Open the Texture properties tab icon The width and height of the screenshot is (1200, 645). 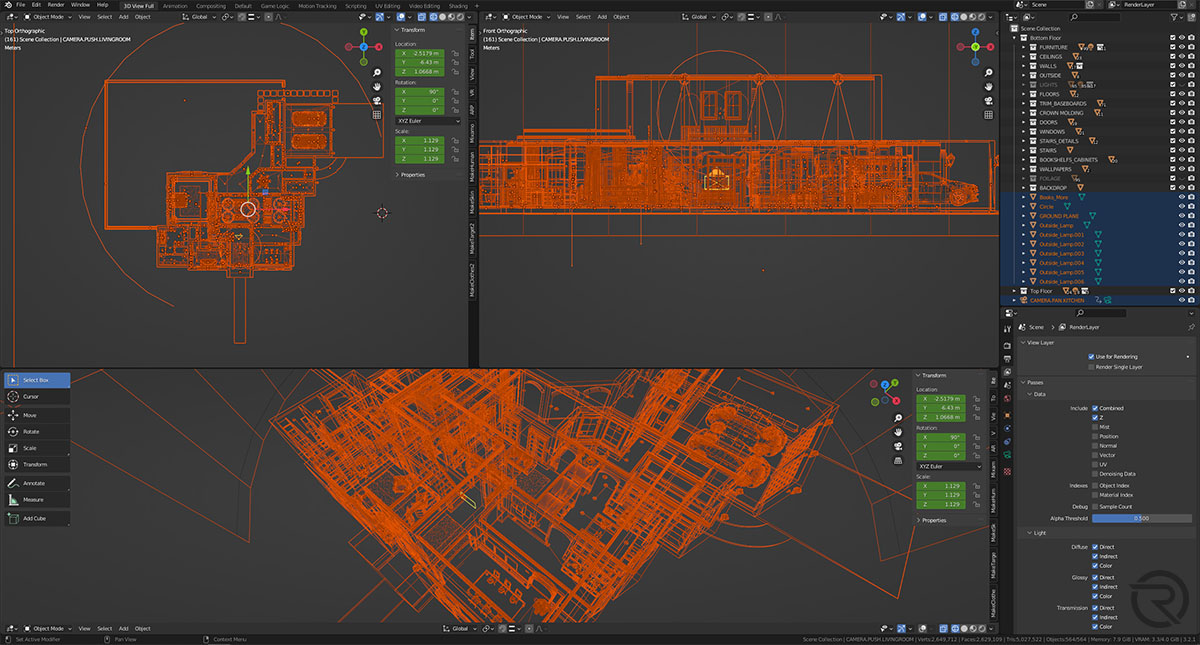(1007, 470)
